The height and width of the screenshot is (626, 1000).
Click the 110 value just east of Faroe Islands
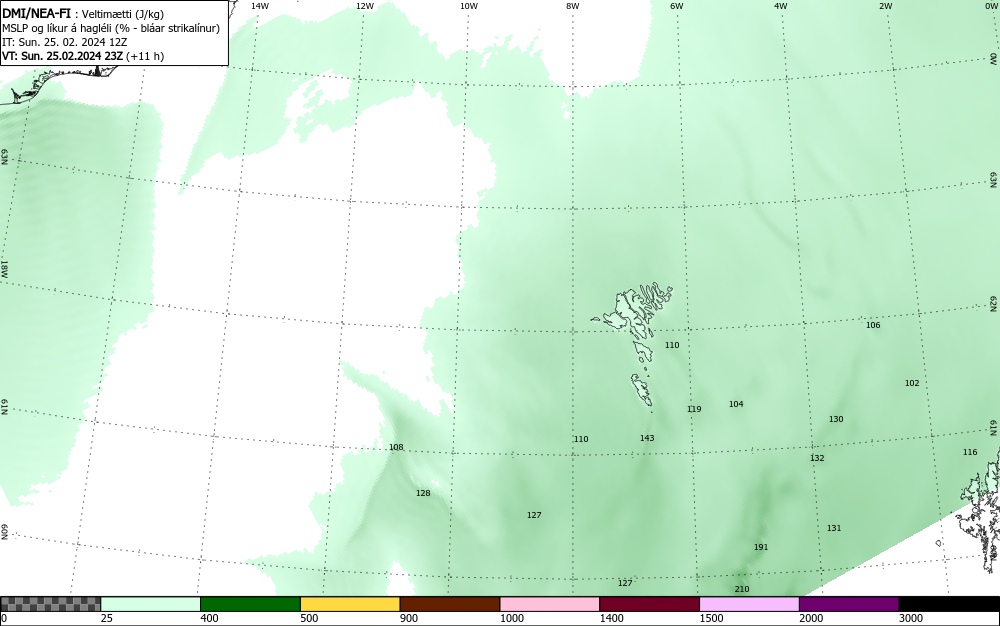pyautogui.click(x=672, y=345)
